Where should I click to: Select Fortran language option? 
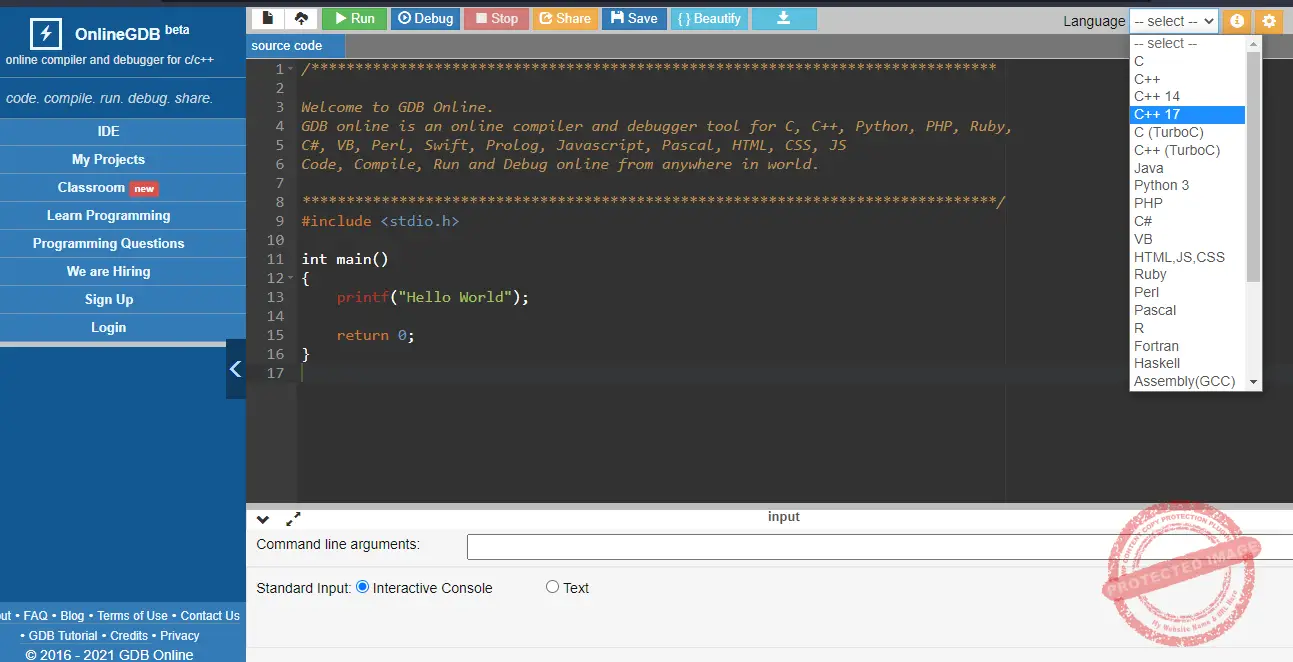pyautogui.click(x=1188, y=346)
